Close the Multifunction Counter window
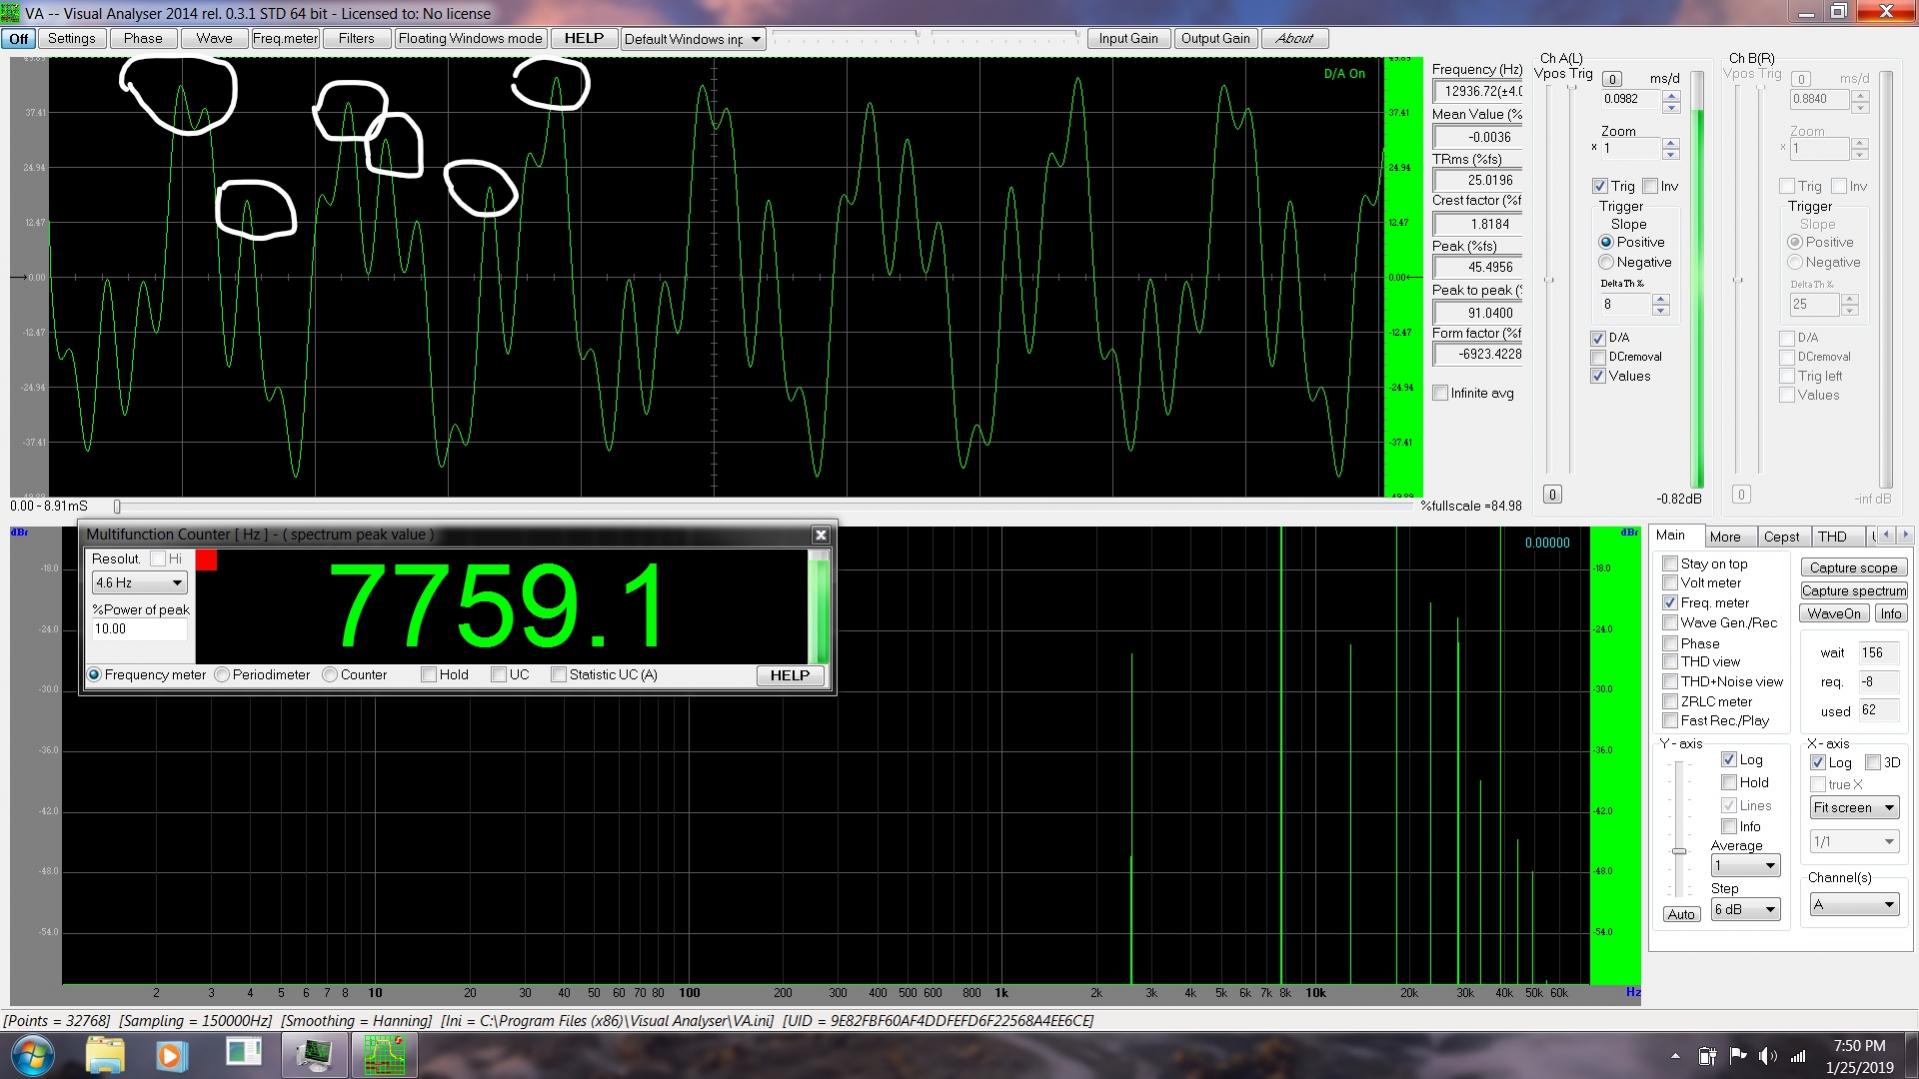Image resolution: width=1919 pixels, height=1079 pixels. [821, 535]
